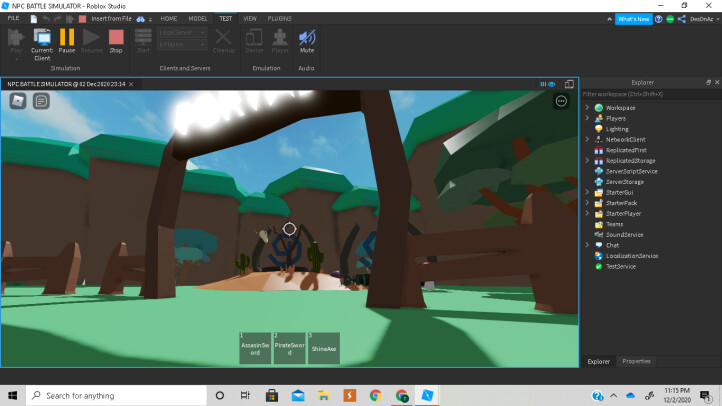Equip the AssasinSword hotbar slot
722x406 pixels.
[x=255, y=348]
